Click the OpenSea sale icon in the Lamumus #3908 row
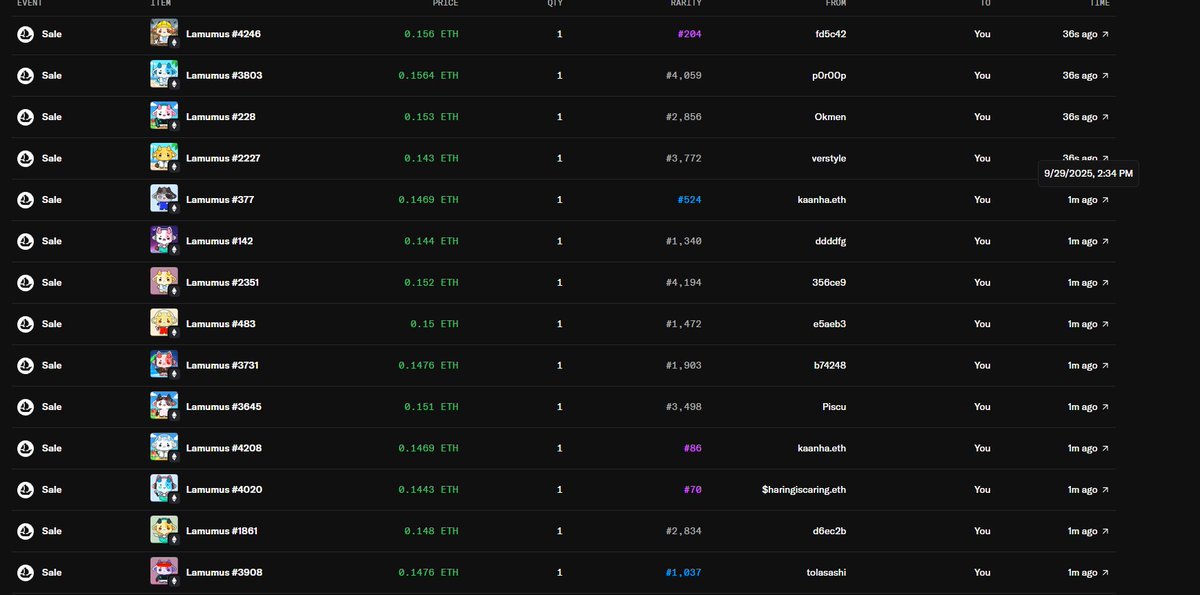 (x=26, y=573)
